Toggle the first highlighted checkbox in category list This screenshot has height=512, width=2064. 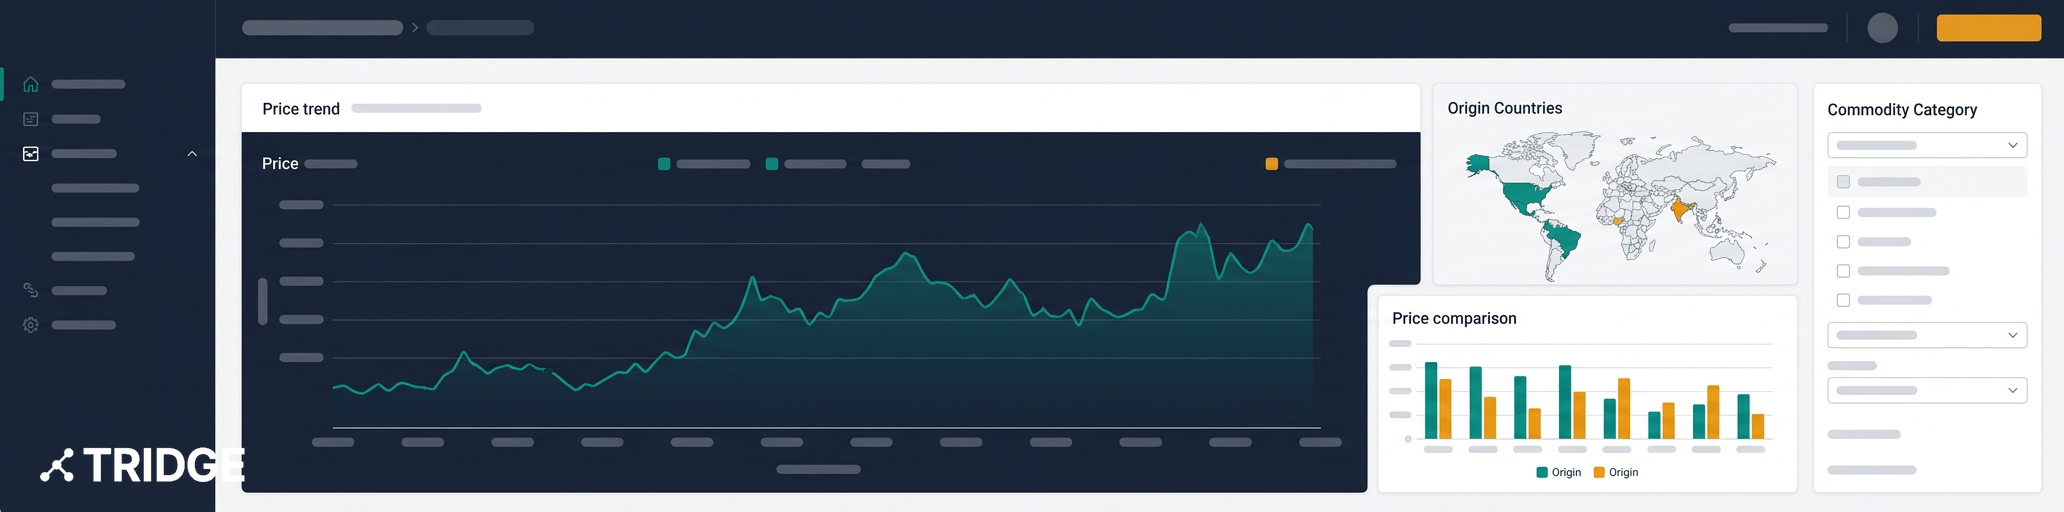coord(1843,182)
